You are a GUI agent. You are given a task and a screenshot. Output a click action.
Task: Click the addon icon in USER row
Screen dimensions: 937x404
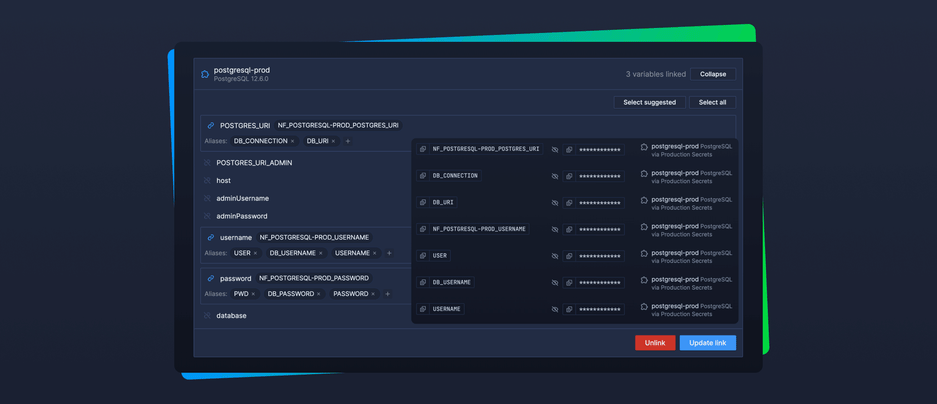[644, 253]
